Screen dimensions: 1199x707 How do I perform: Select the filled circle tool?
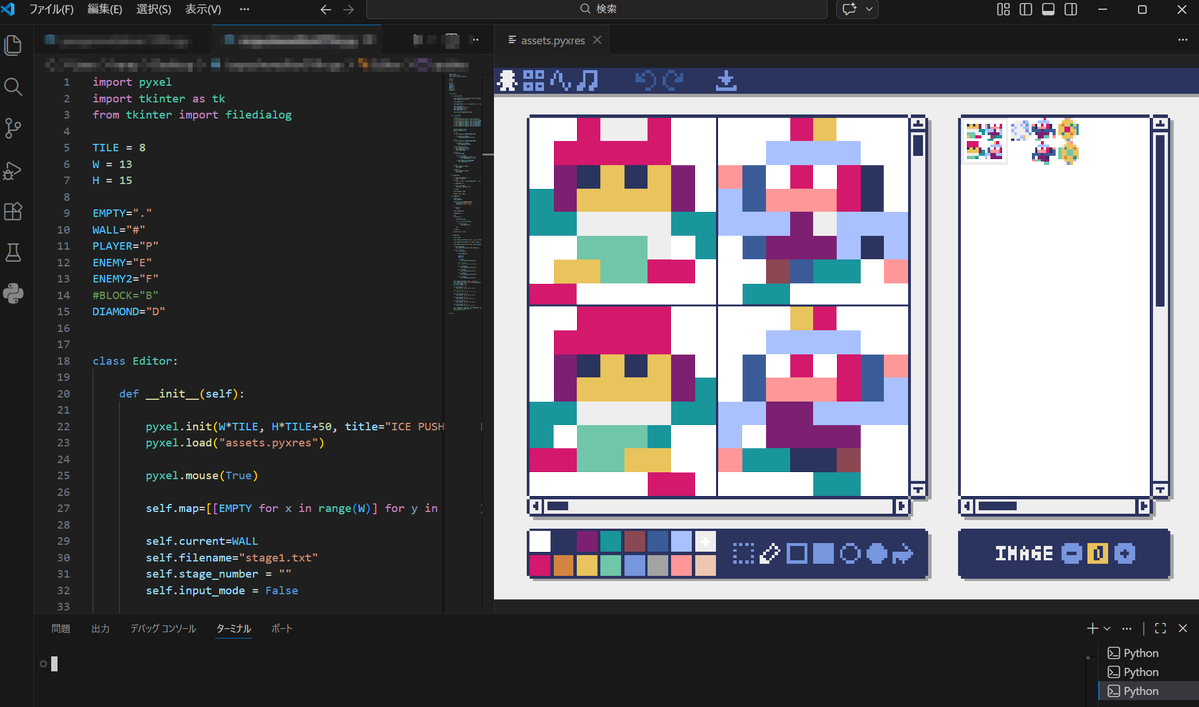pyautogui.click(x=876, y=553)
